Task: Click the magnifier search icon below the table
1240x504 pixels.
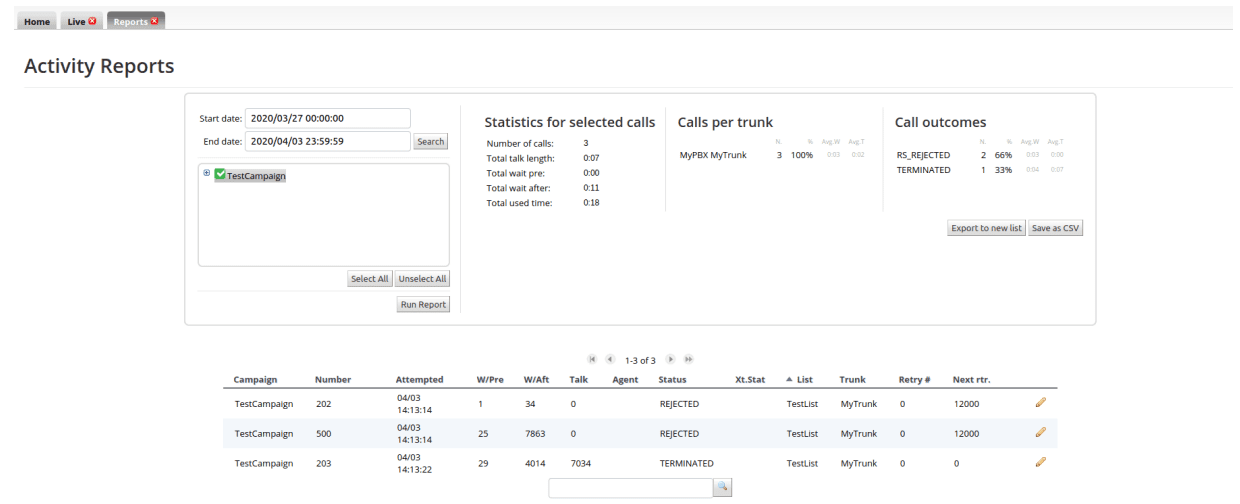Action: tap(723, 487)
